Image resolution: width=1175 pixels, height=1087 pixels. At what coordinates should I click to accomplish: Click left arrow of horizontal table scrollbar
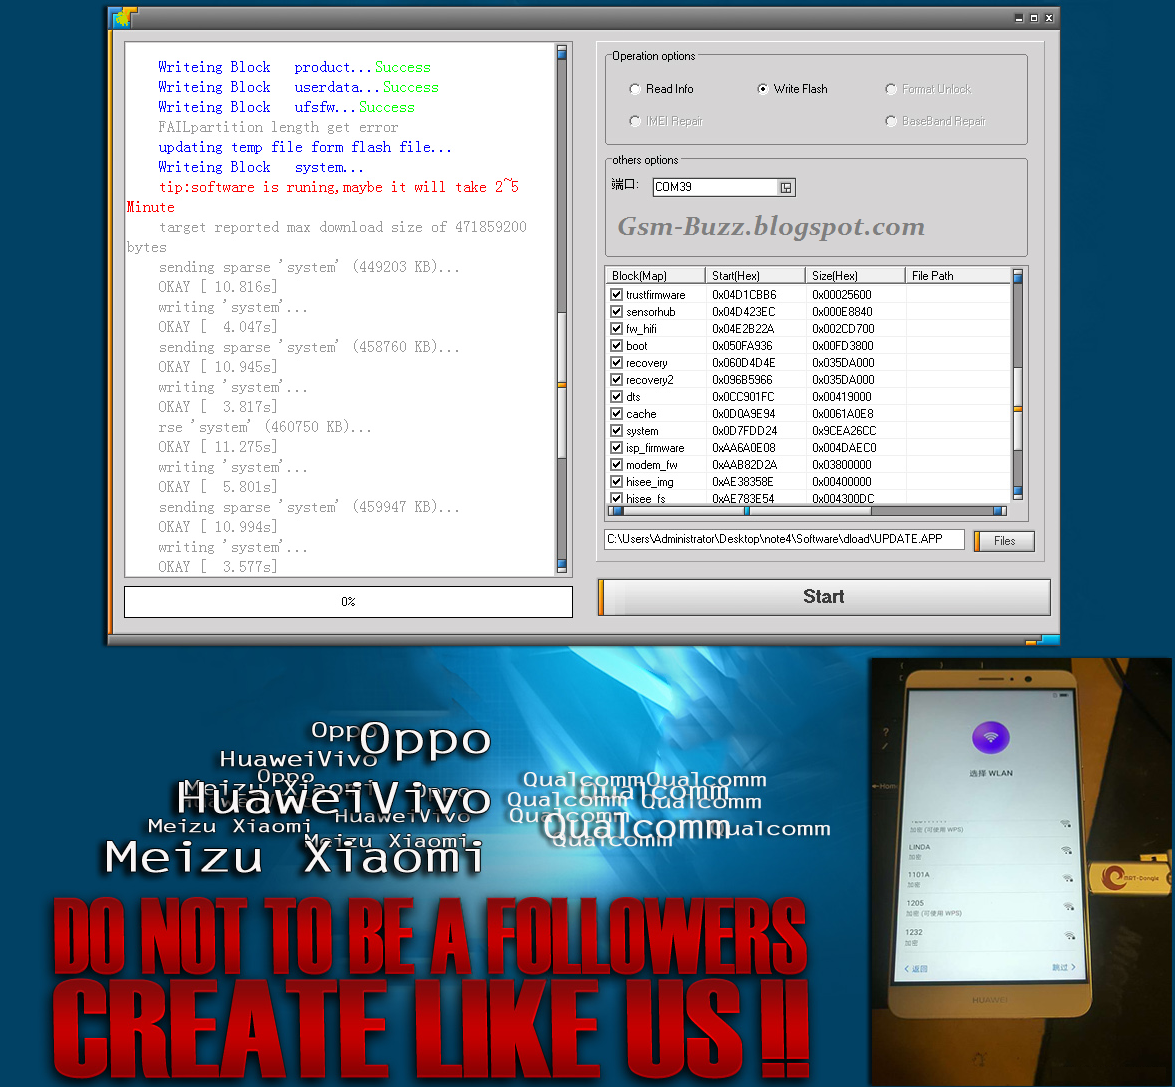pos(615,511)
